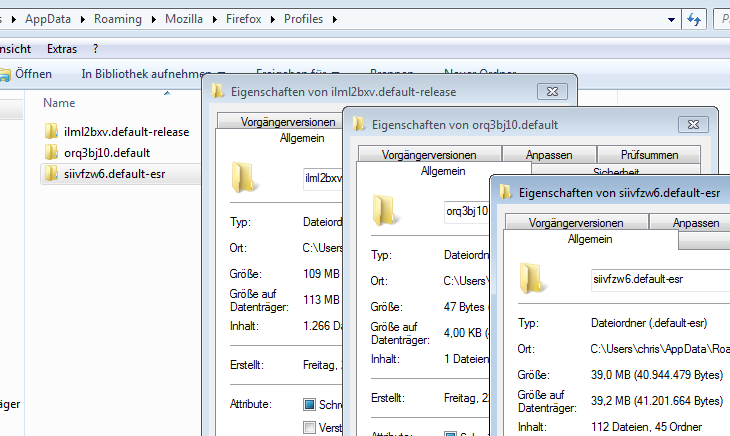
Task: Select the orq3bj10.default folder icon
Action: click(x=51, y=152)
